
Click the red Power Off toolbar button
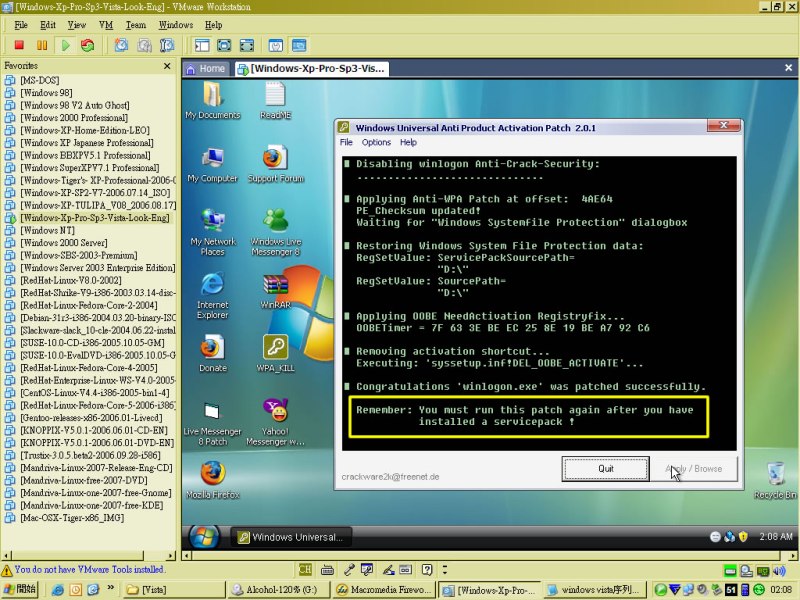coord(19,45)
